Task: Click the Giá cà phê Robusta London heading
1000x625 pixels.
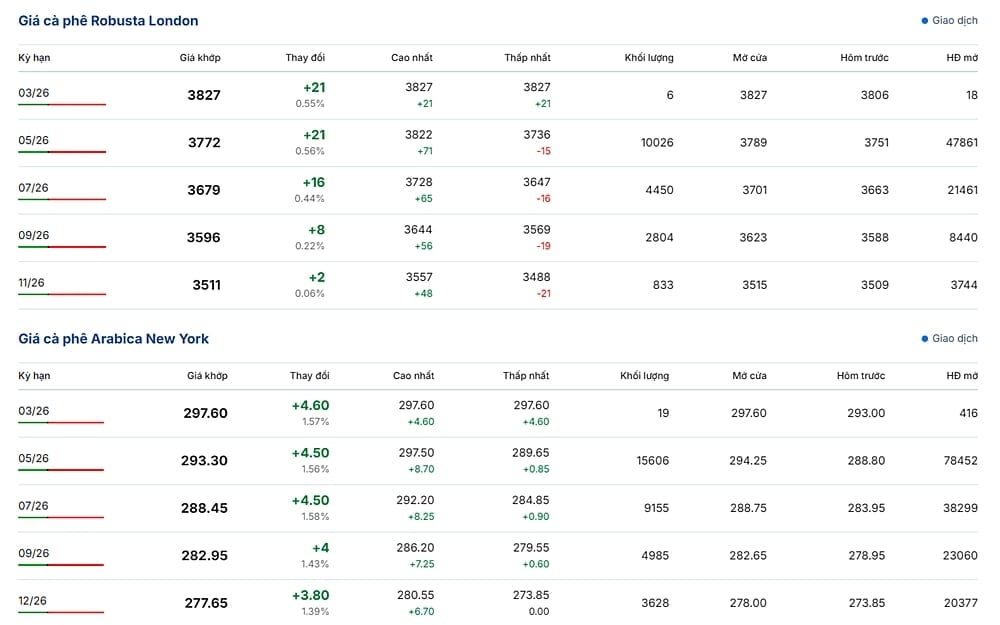Action: pyautogui.click(x=108, y=21)
